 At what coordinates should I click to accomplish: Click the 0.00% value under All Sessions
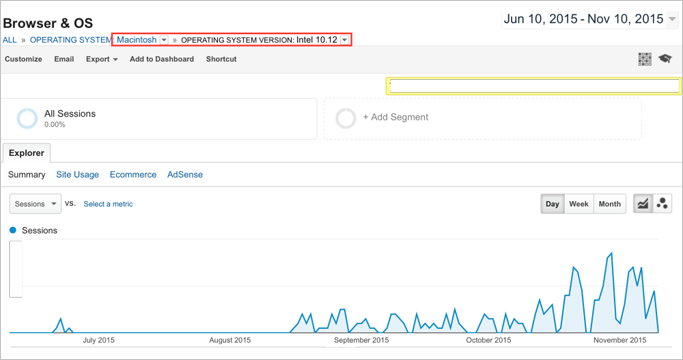tap(54, 125)
